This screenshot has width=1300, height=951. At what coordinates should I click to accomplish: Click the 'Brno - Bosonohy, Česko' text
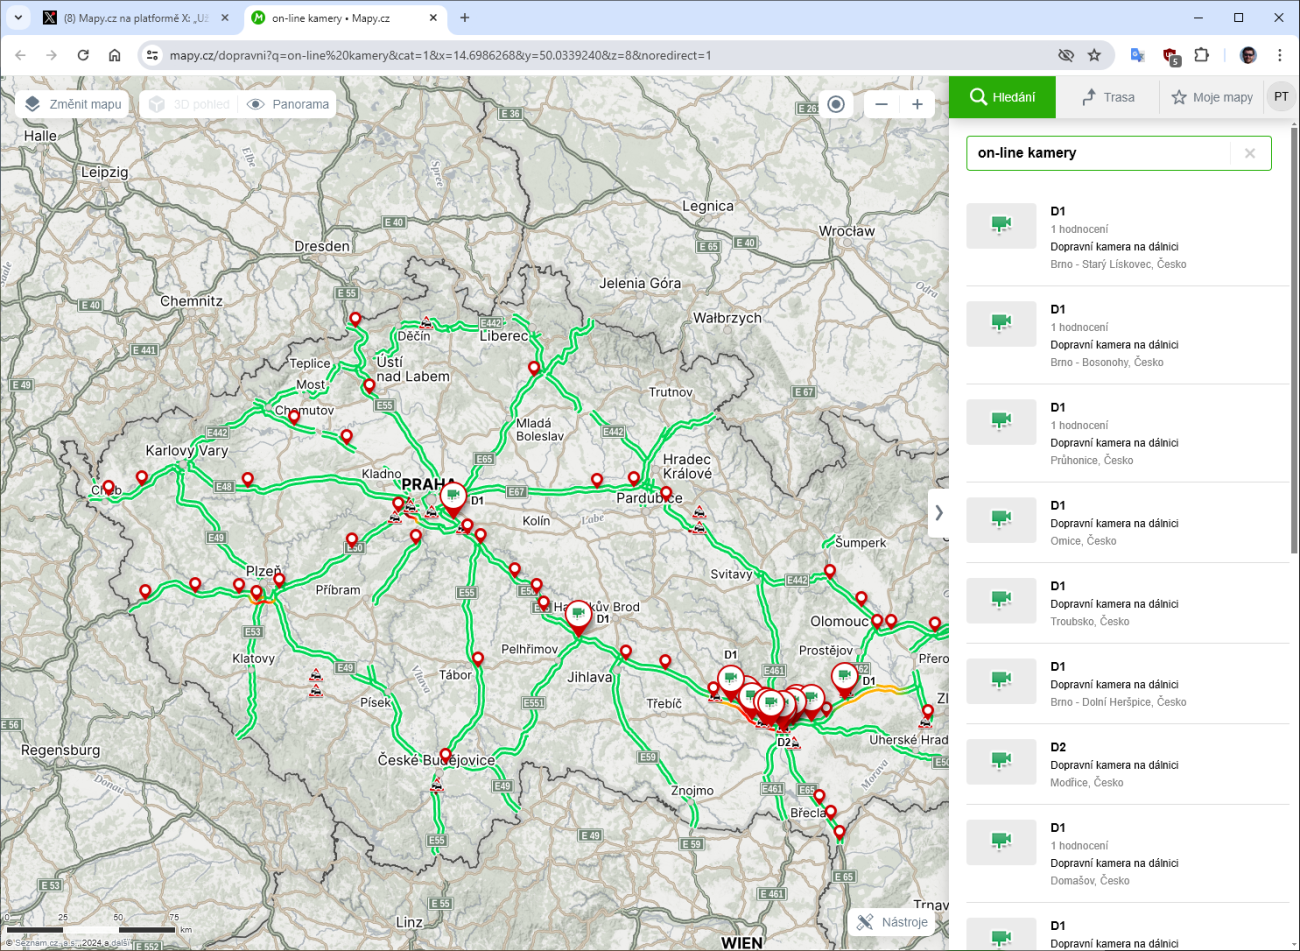point(1107,363)
